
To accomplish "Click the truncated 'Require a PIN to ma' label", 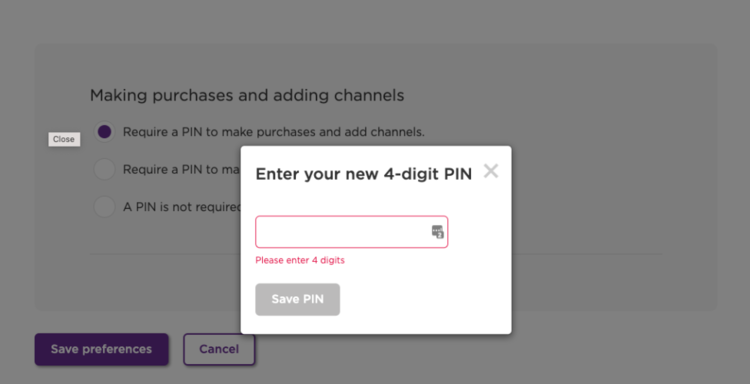I will pyautogui.click(x=182, y=169).
